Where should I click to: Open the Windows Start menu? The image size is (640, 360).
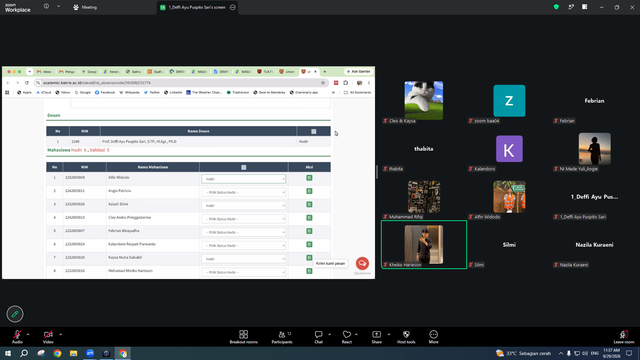tap(8, 353)
